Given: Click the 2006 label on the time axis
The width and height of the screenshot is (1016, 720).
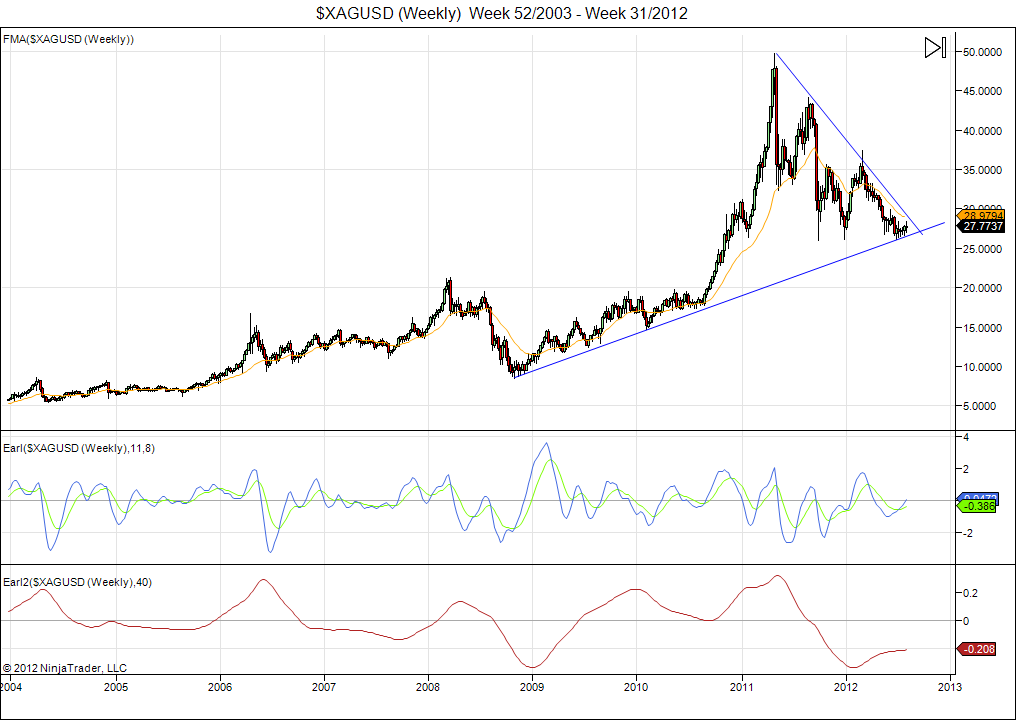Looking at the screenshot, I should tap(219, 687).
